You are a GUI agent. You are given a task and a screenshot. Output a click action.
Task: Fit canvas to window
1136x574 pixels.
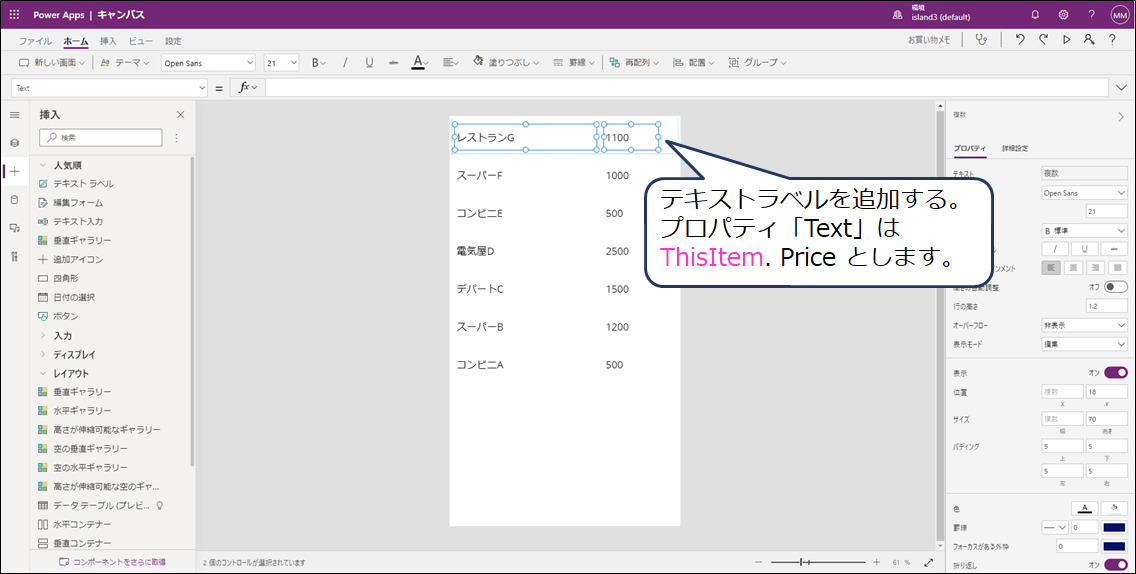tap(929, 562)
